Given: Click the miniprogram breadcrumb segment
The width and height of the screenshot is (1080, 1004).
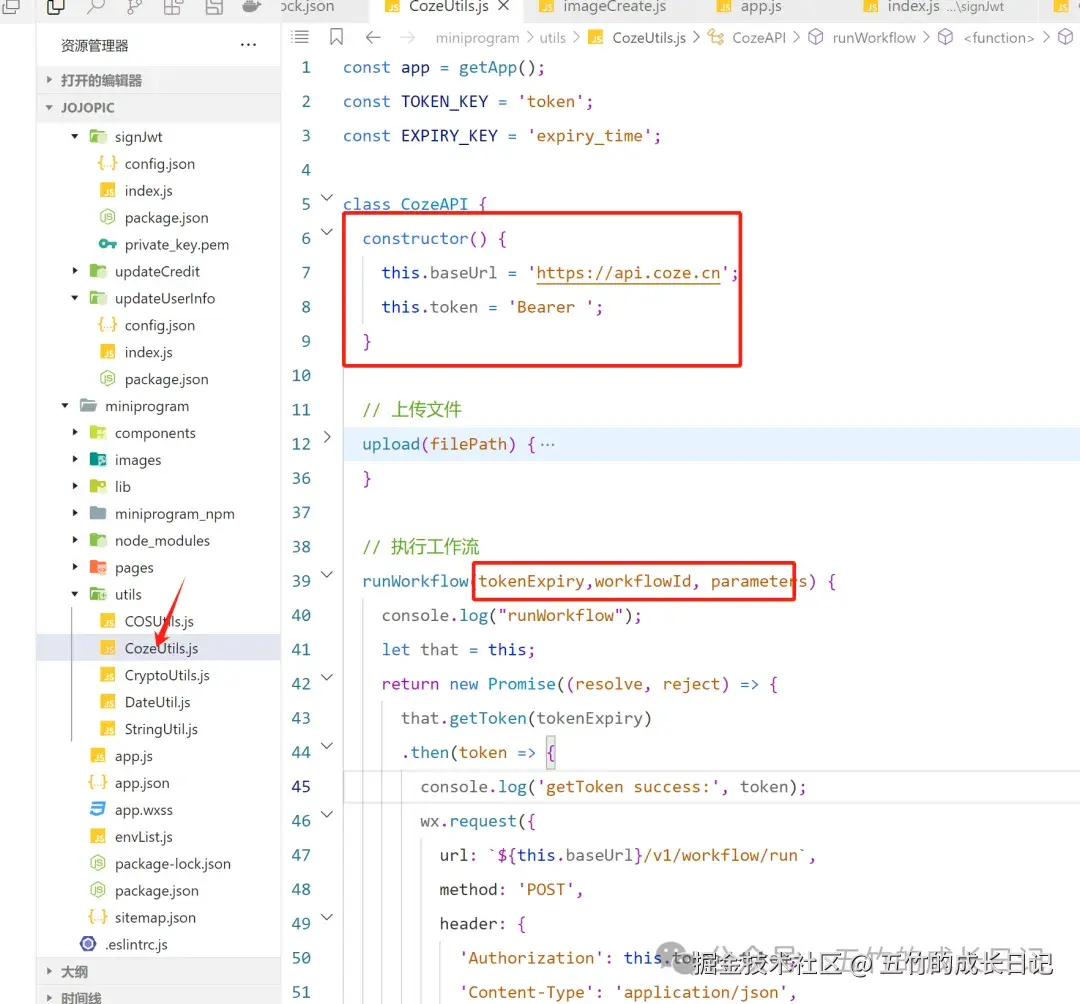Looking at the screenshot, I should coord(477,38).
